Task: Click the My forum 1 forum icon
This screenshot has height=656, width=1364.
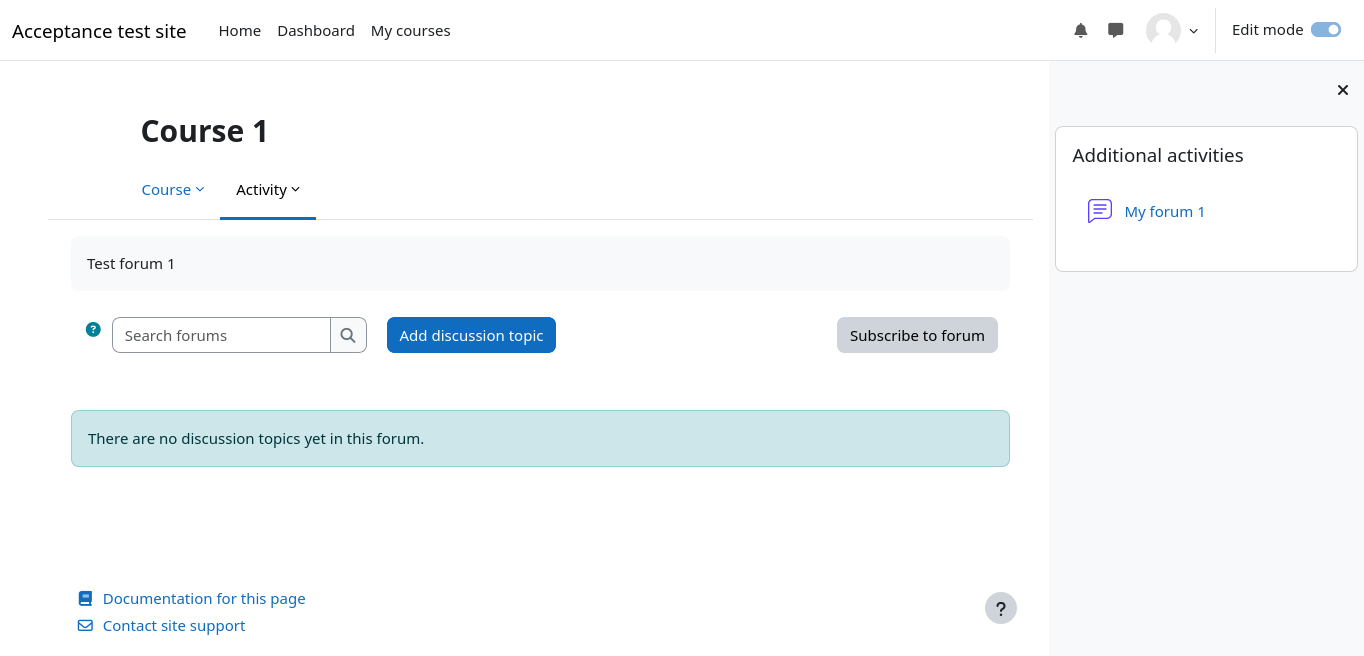Action: click(x=1099, y=211)
